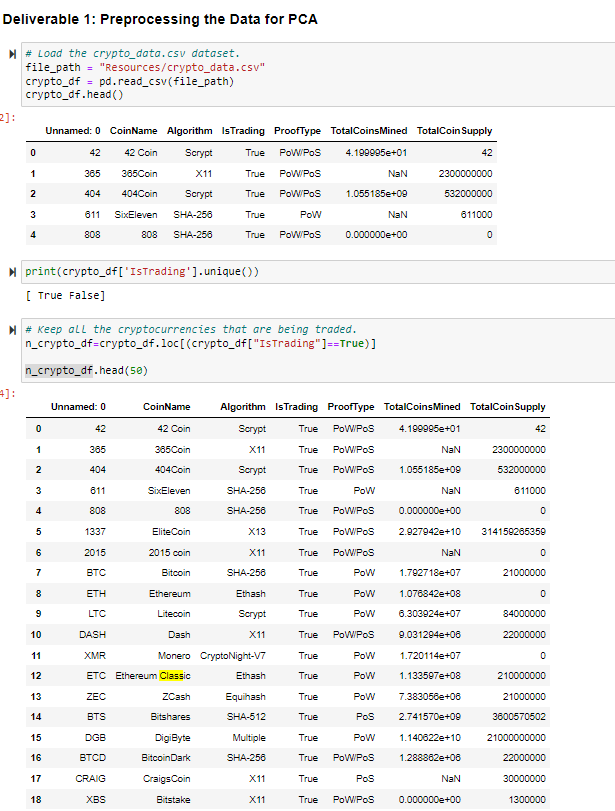Select the Ethereum Classic cell
This screenshot has width=615, height=811.
pos(153,676)
